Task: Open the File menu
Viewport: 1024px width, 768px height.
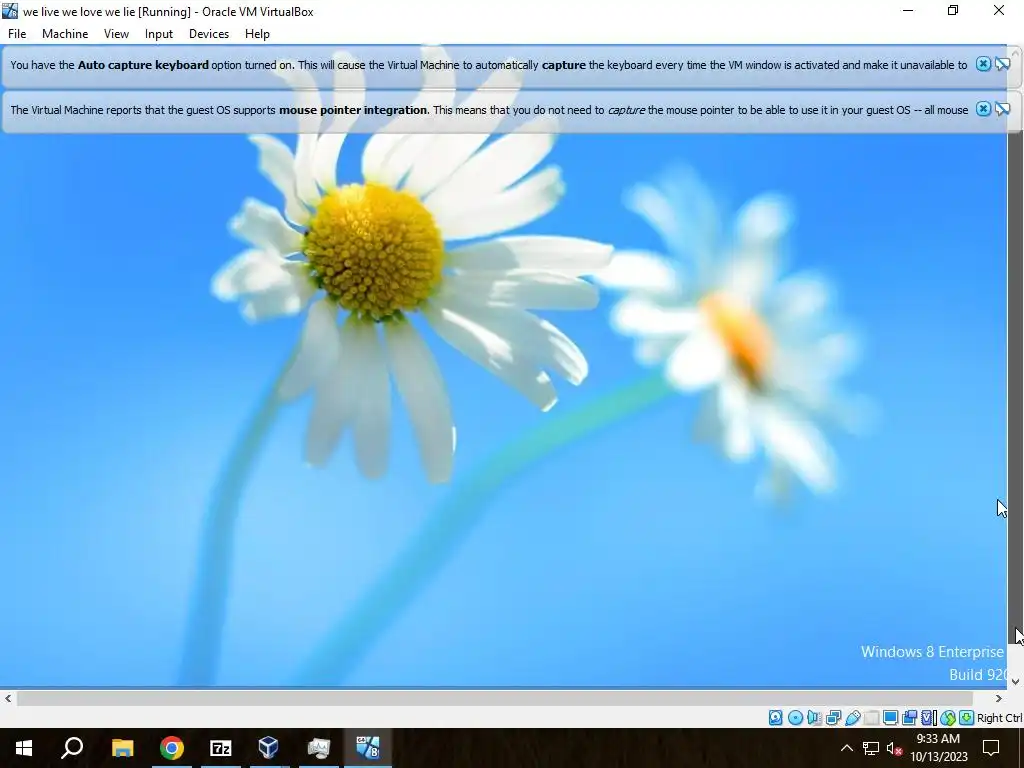Action: (17, 34)
